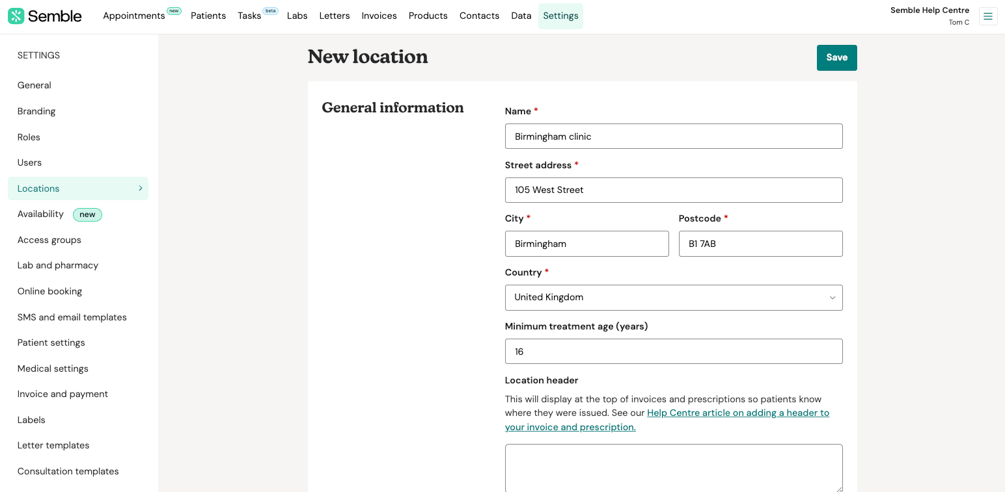Screen dimensions: 1005x492
Task: Go to Invoice and payment settings
Action: click(x=63, y=394)
